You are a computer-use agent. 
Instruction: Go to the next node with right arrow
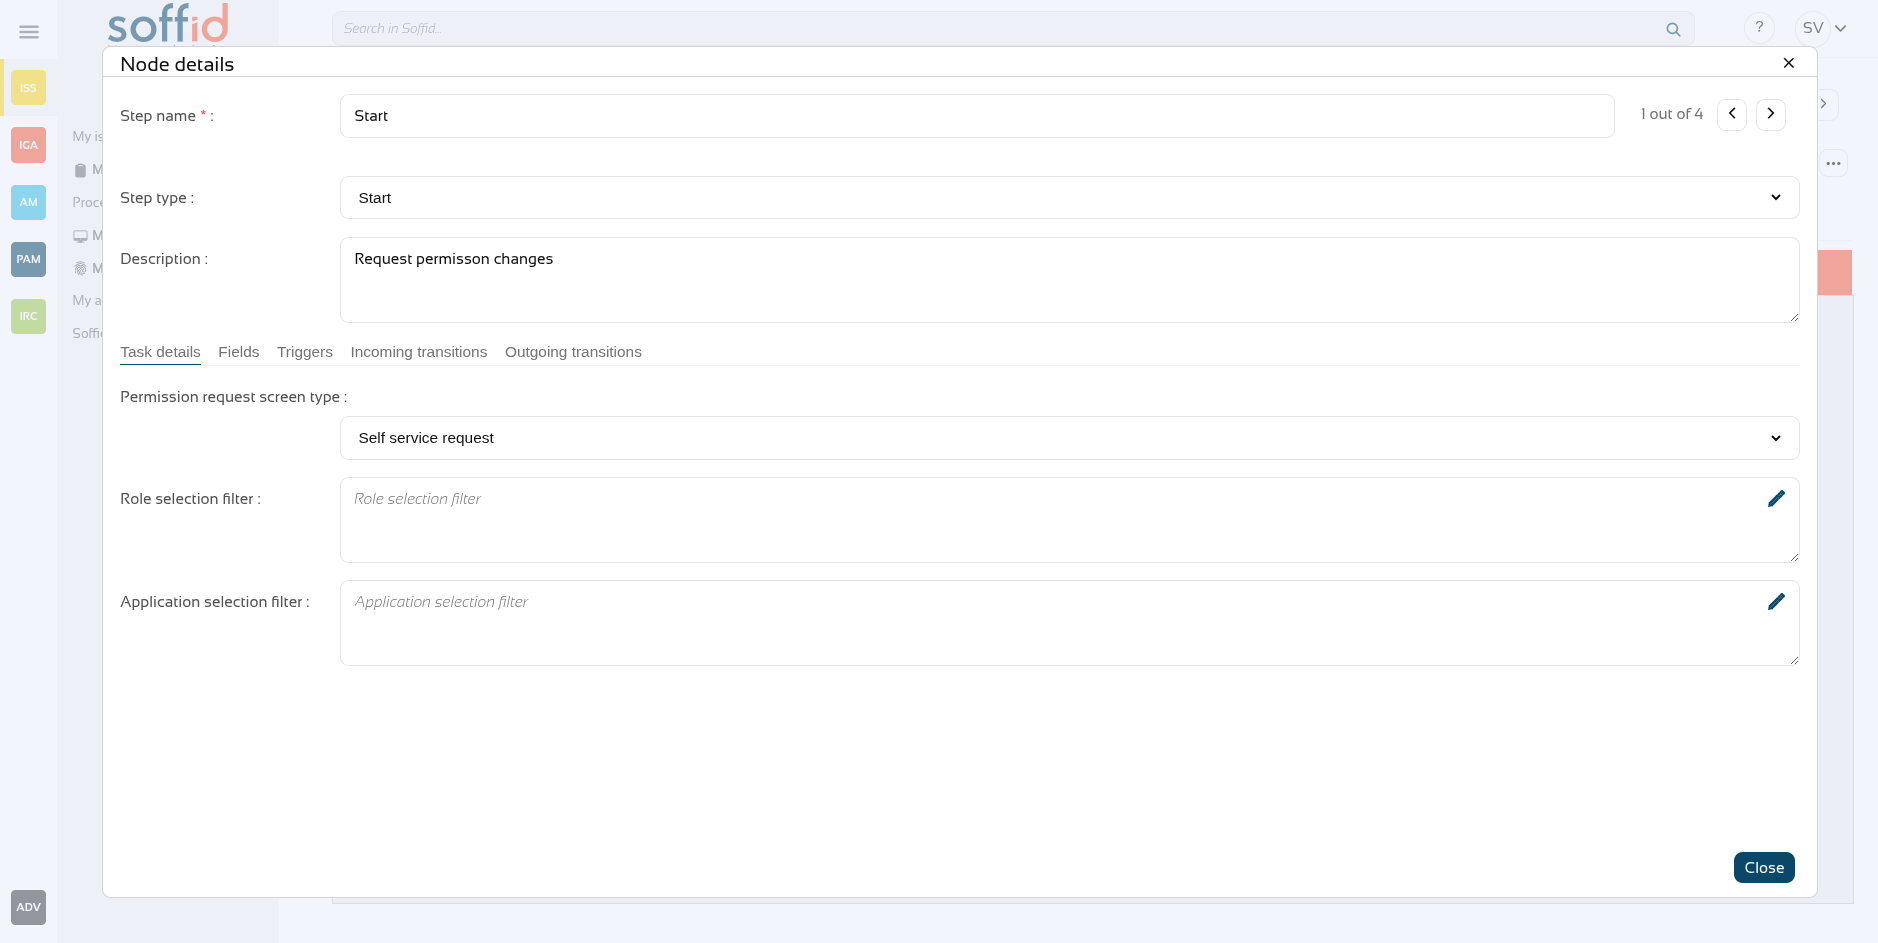(1771, 114)
